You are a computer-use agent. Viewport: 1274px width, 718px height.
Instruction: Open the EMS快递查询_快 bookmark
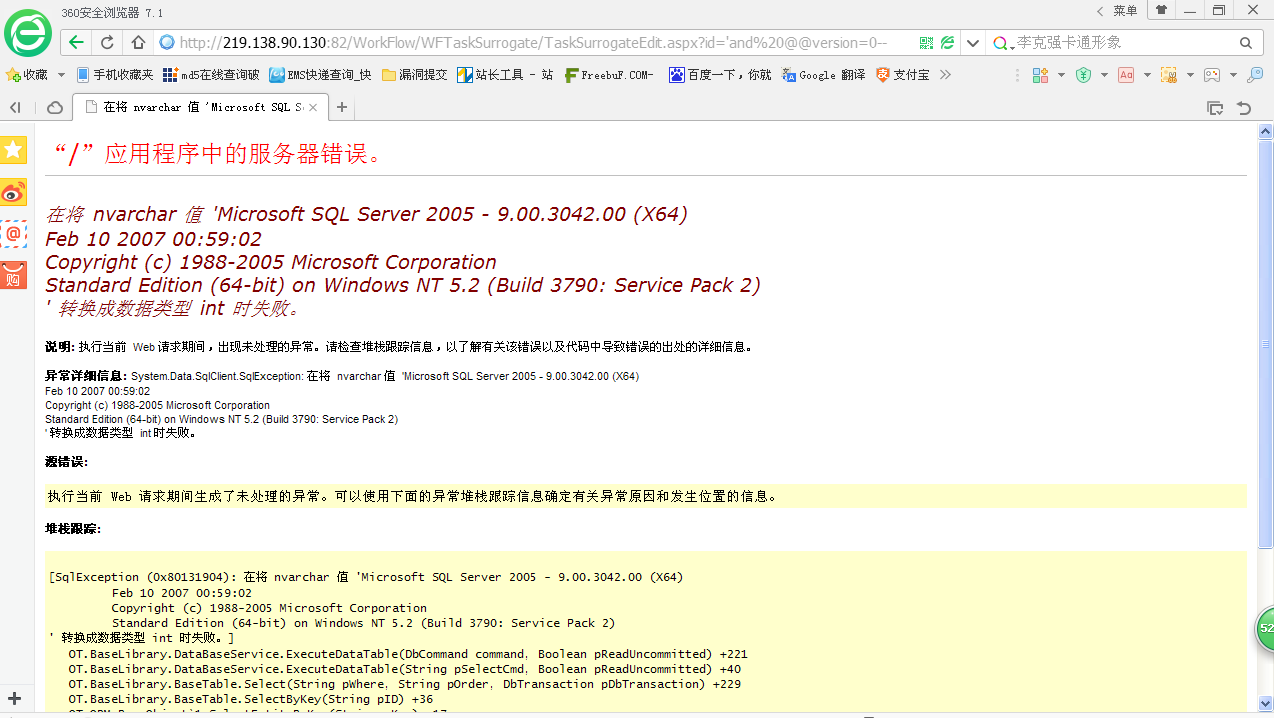pos(320,75)
